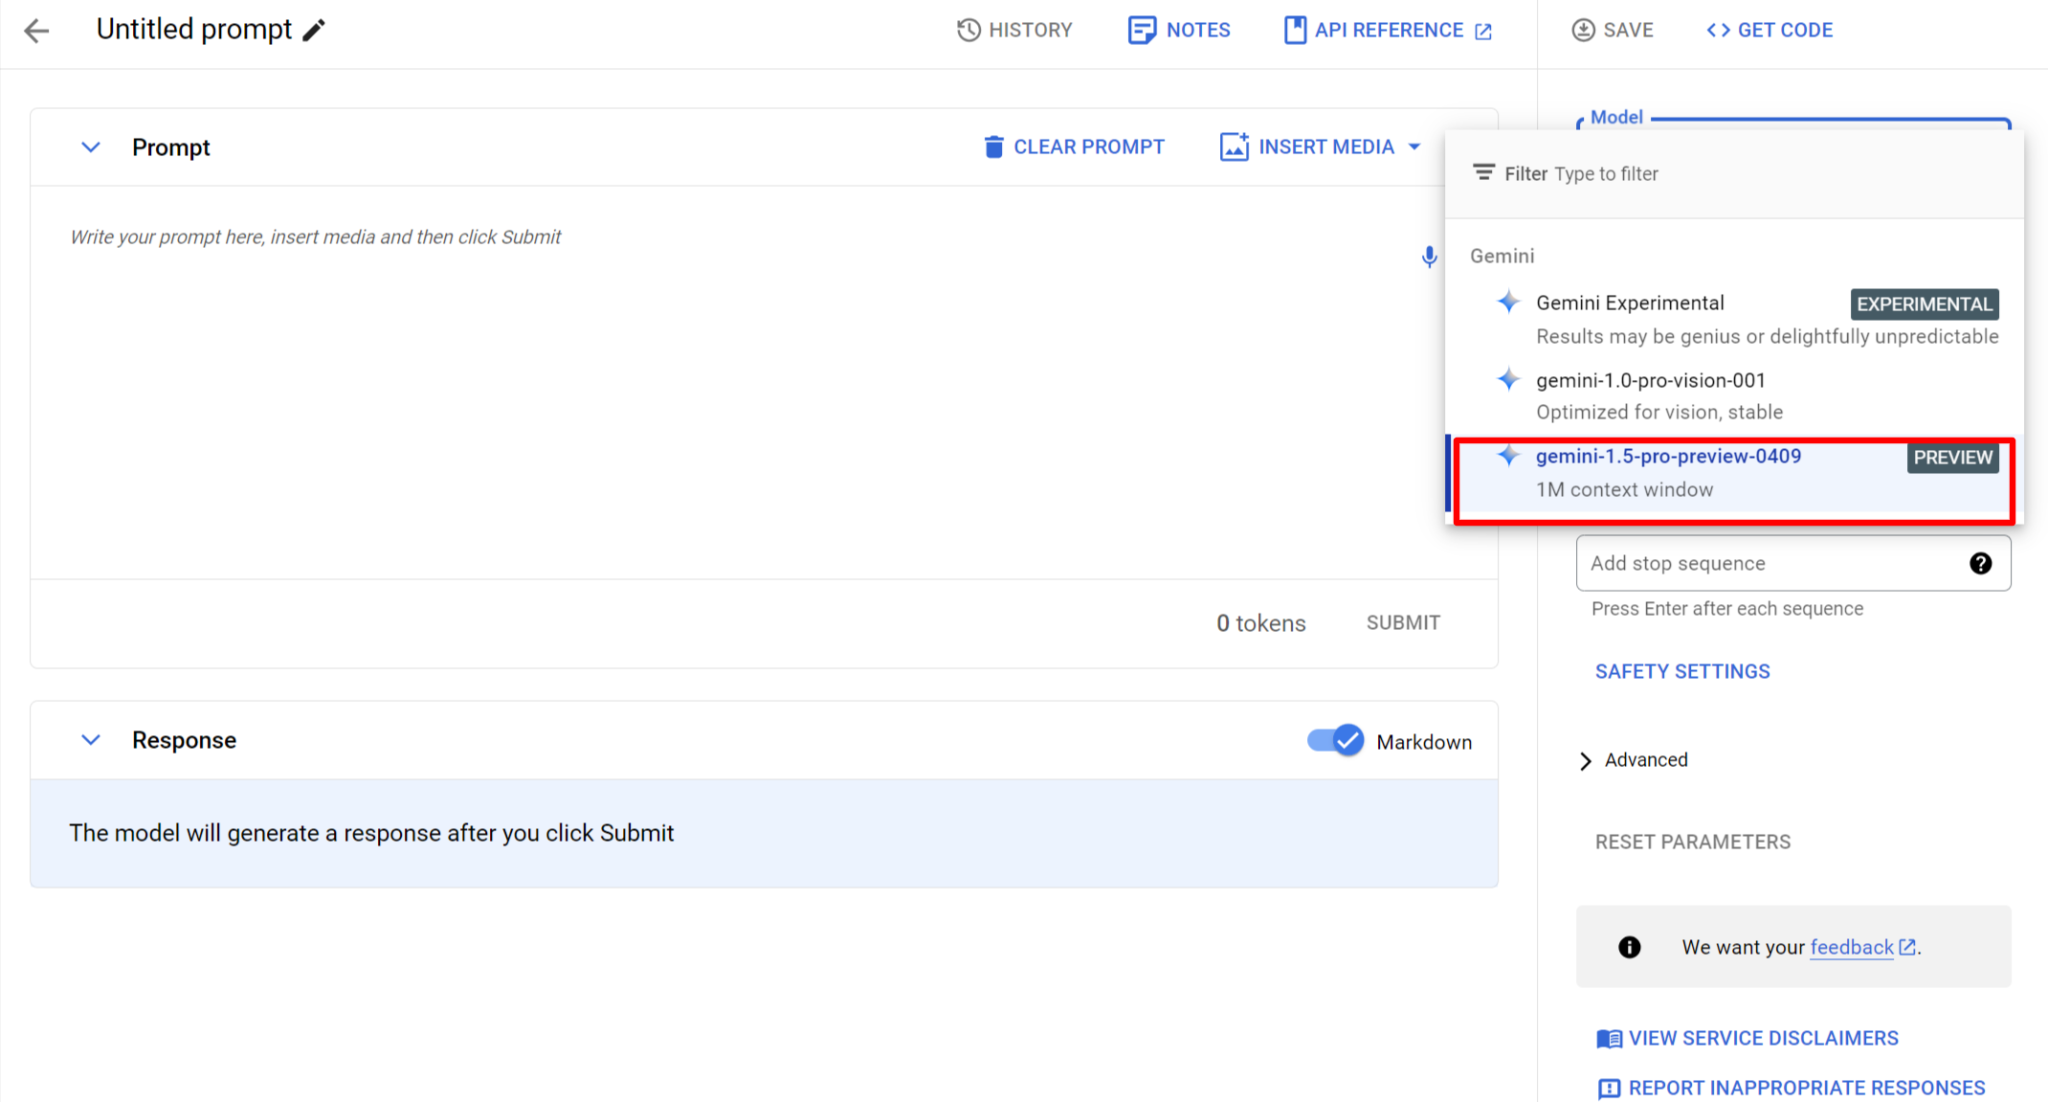Expand the Advanced settings section

(x=1631, y=760)
